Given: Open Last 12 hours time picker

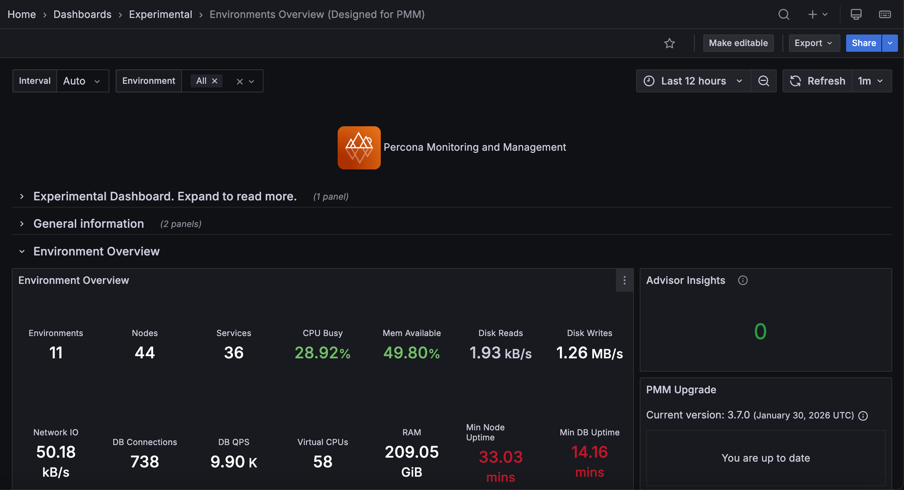Looking at the screenshot, I should 693,81.
